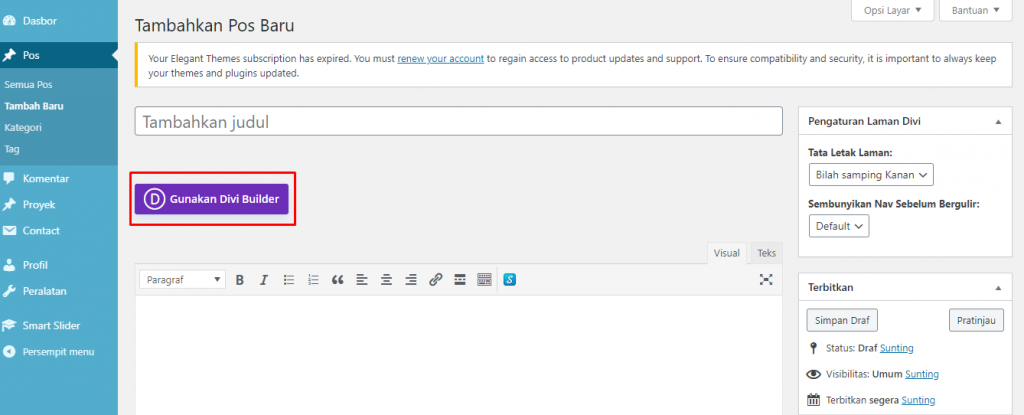Open the Paragraf format dropdown
1024x415 pixels.
[x=183, y=280]
